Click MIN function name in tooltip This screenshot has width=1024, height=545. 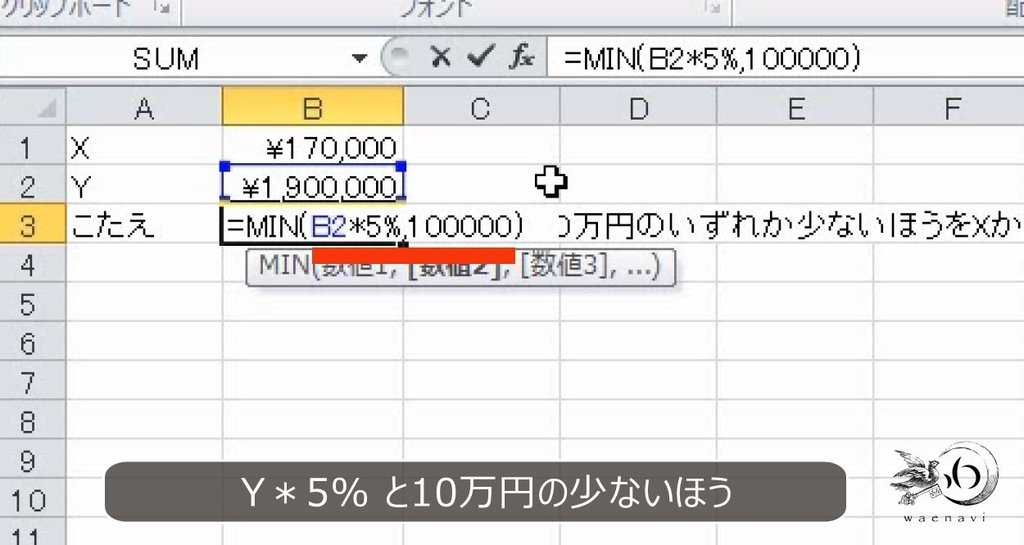click(x=284, y=266)
